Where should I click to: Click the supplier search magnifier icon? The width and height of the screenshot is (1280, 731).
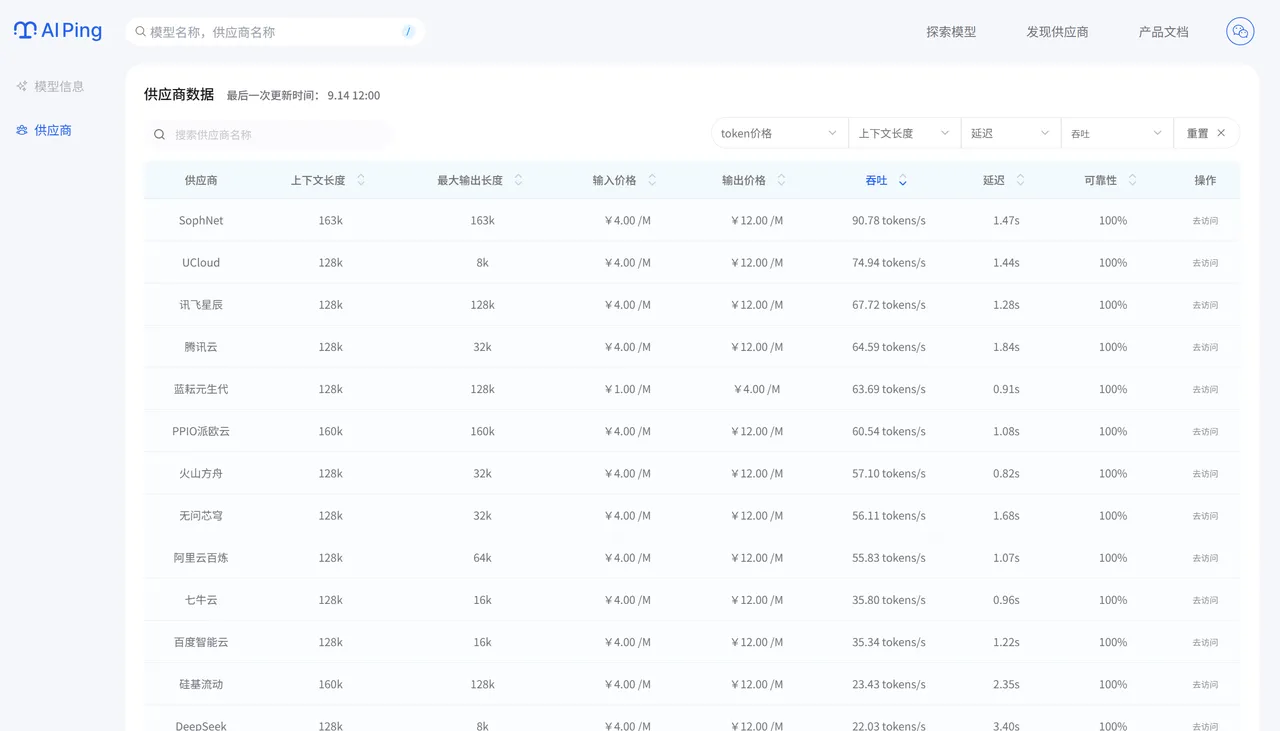pyautogui.click(x=159, y=135)
